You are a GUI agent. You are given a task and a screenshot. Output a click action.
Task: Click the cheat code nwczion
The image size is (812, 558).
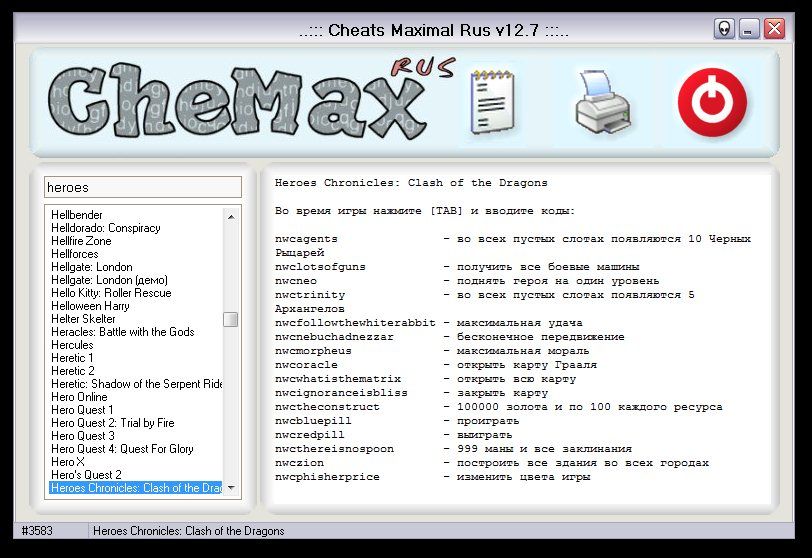[x=299, y=463]
